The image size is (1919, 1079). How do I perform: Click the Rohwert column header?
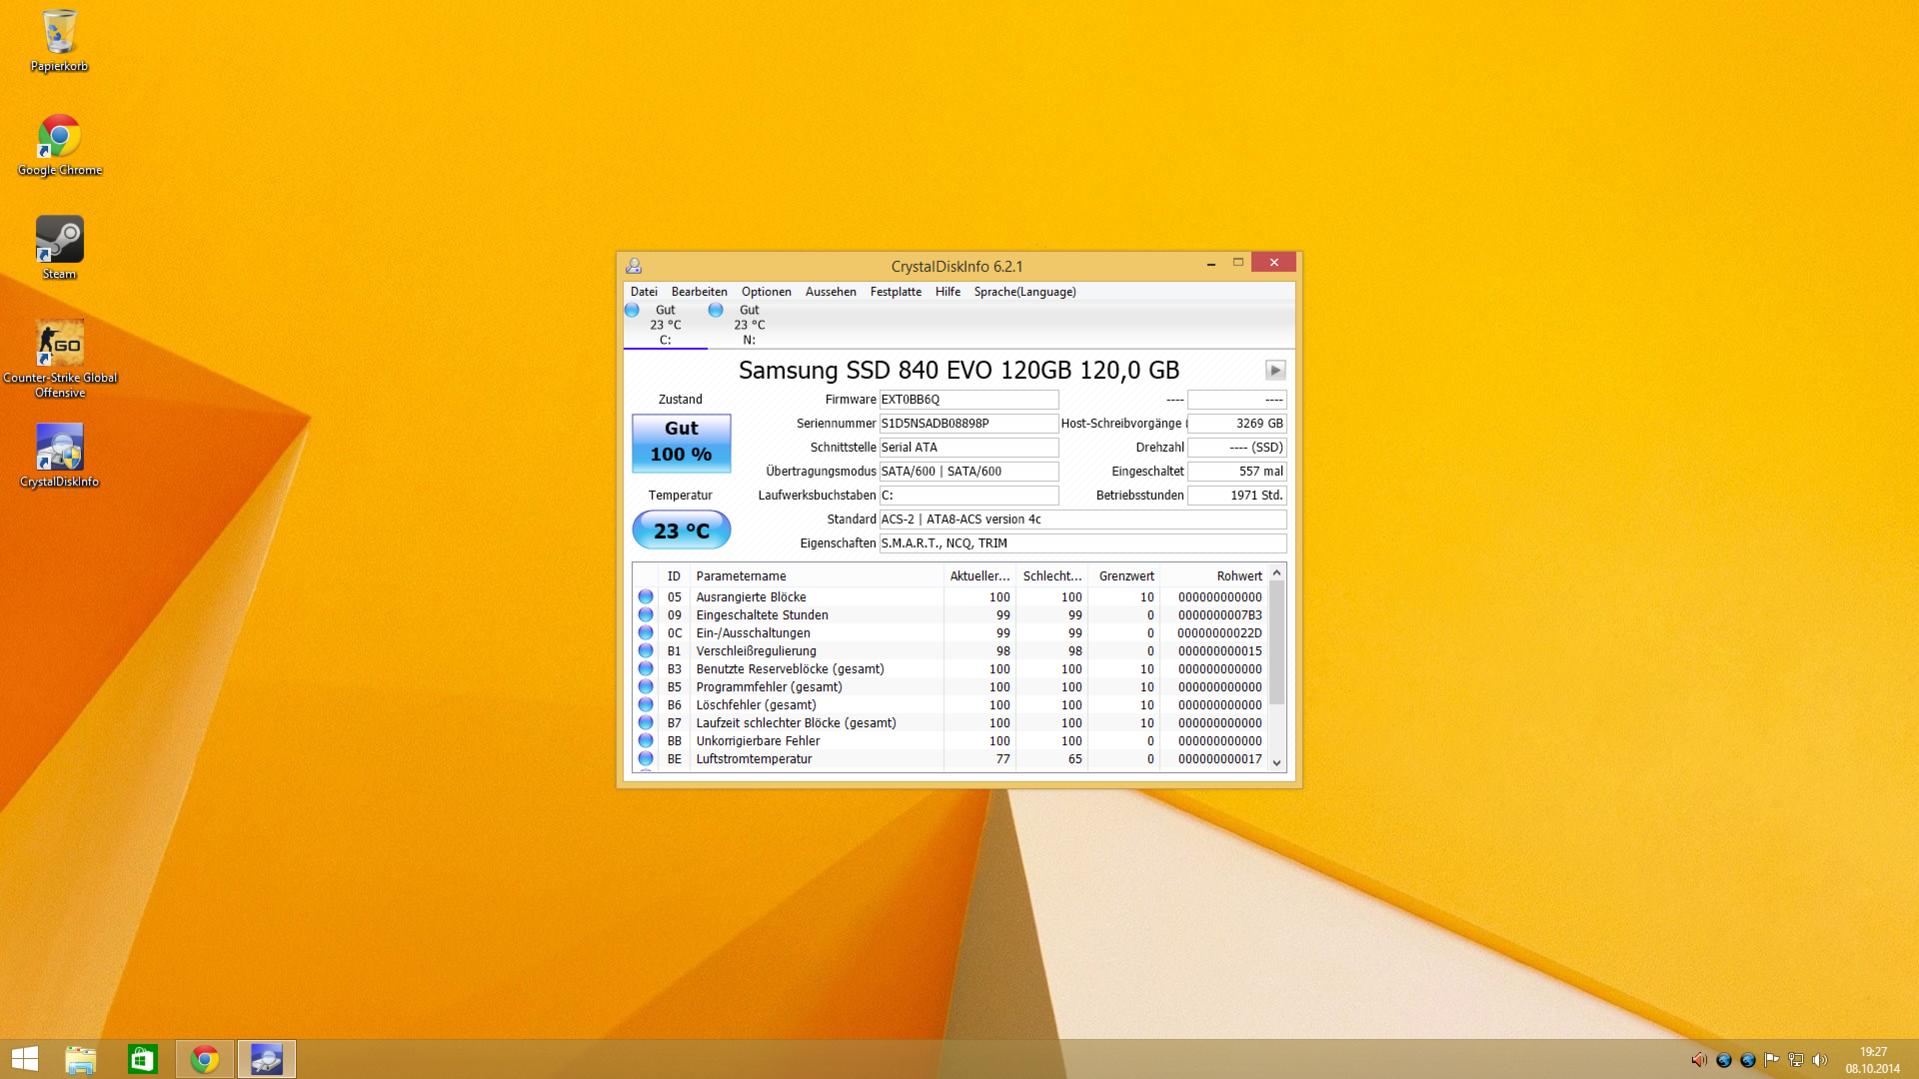point(1213,576)
